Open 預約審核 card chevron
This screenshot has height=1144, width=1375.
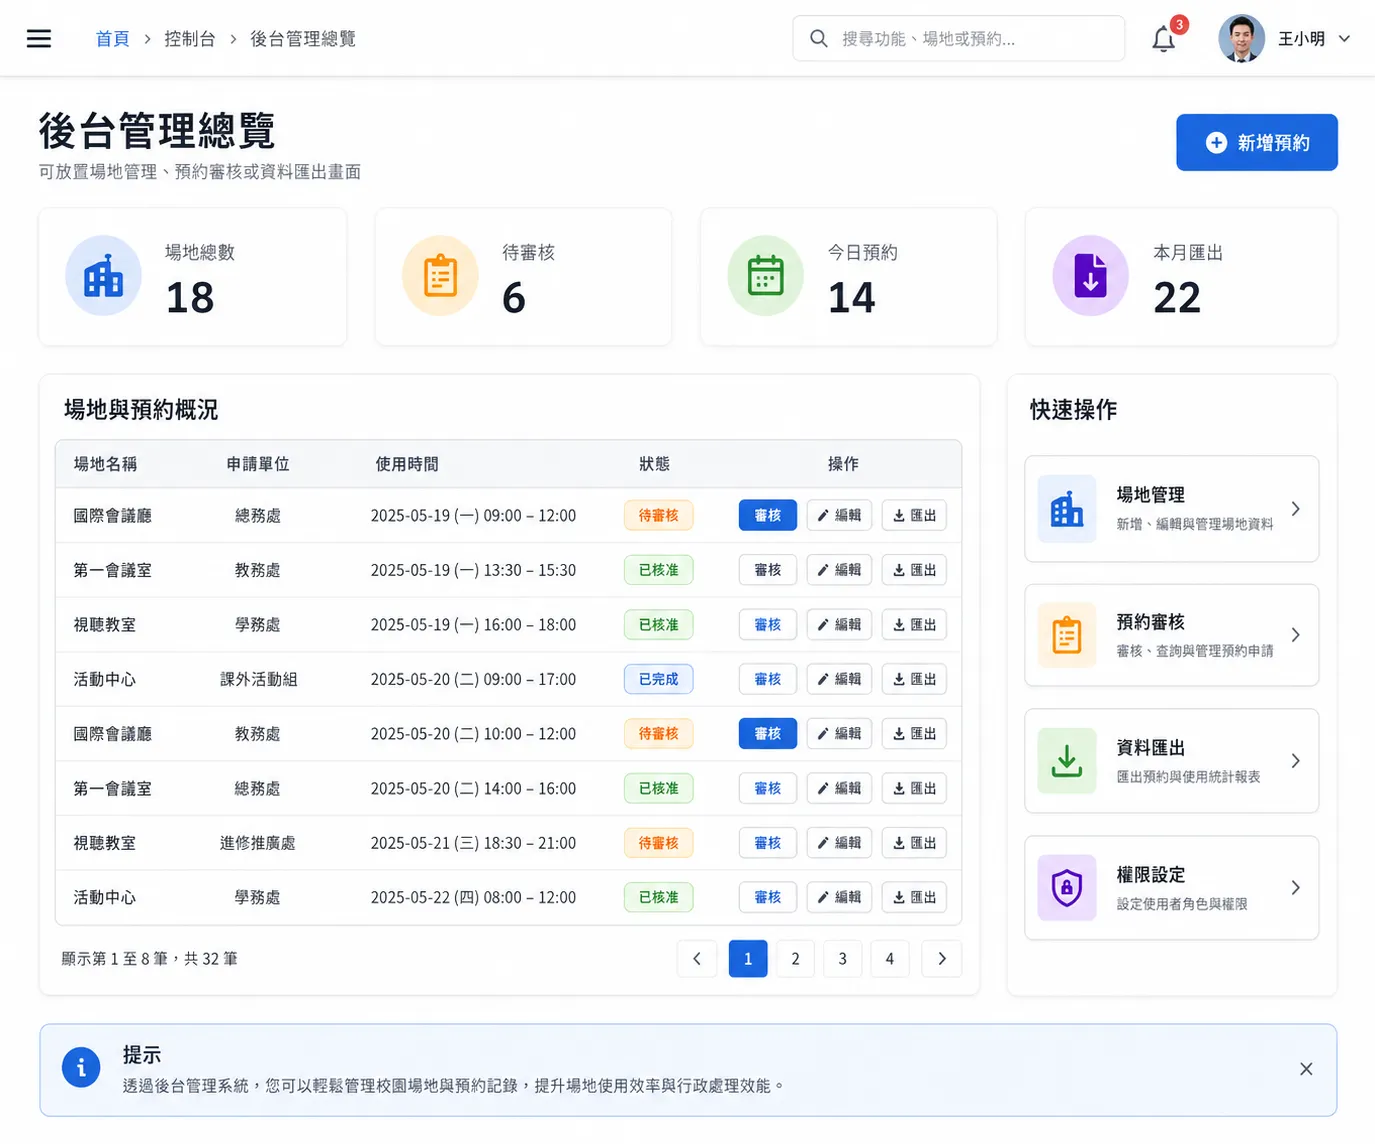click(1295, 635)
